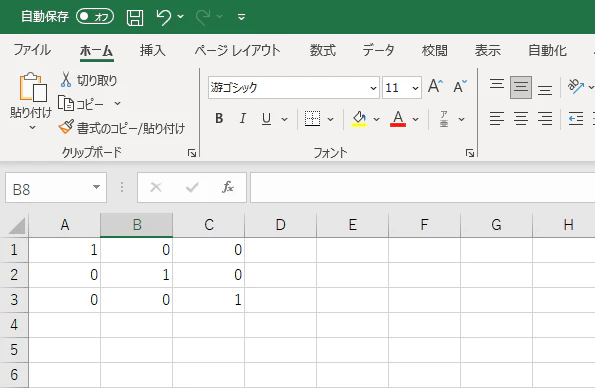Switch to the ホーム tab
Viewport: 595px width, 388px height.
tap(96, 50)
